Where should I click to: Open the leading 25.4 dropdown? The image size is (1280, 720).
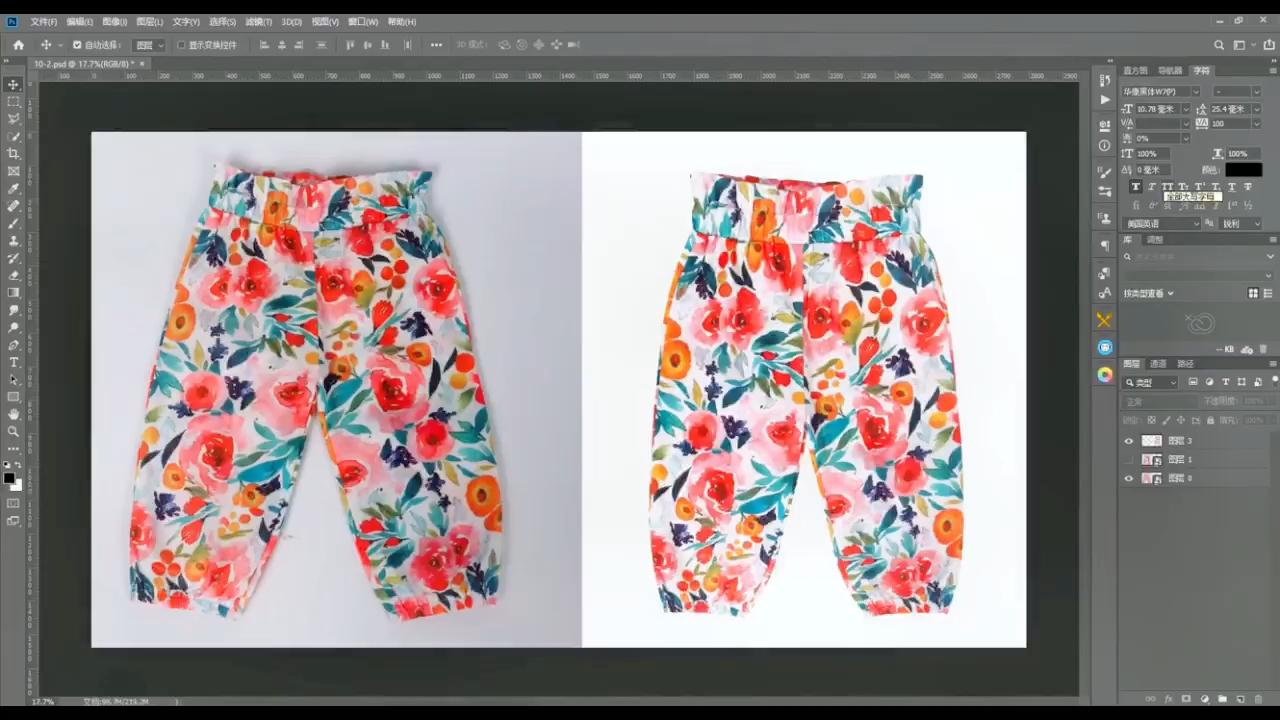[1256, 109]
